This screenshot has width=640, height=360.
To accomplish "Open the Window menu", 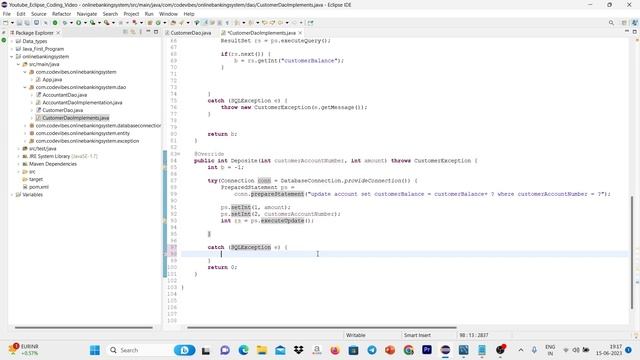I will [x=168, y=14].
